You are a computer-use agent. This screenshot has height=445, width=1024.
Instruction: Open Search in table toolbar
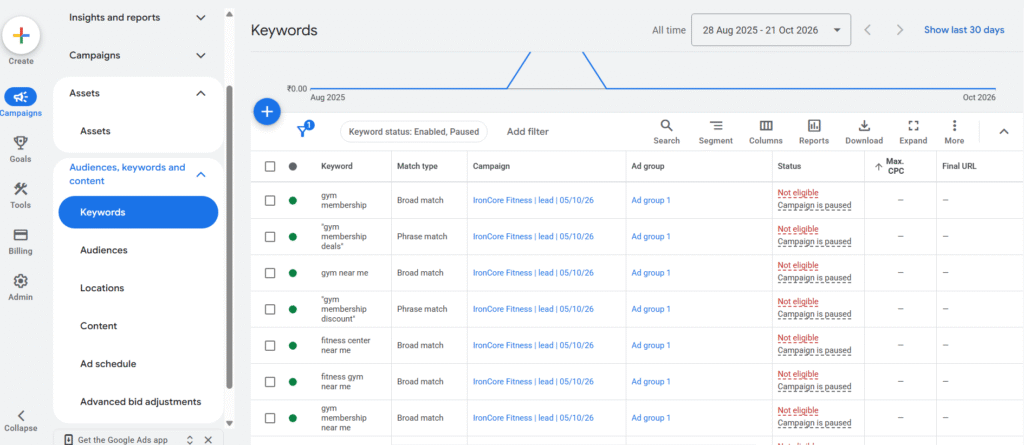click(x=666, y=132)
